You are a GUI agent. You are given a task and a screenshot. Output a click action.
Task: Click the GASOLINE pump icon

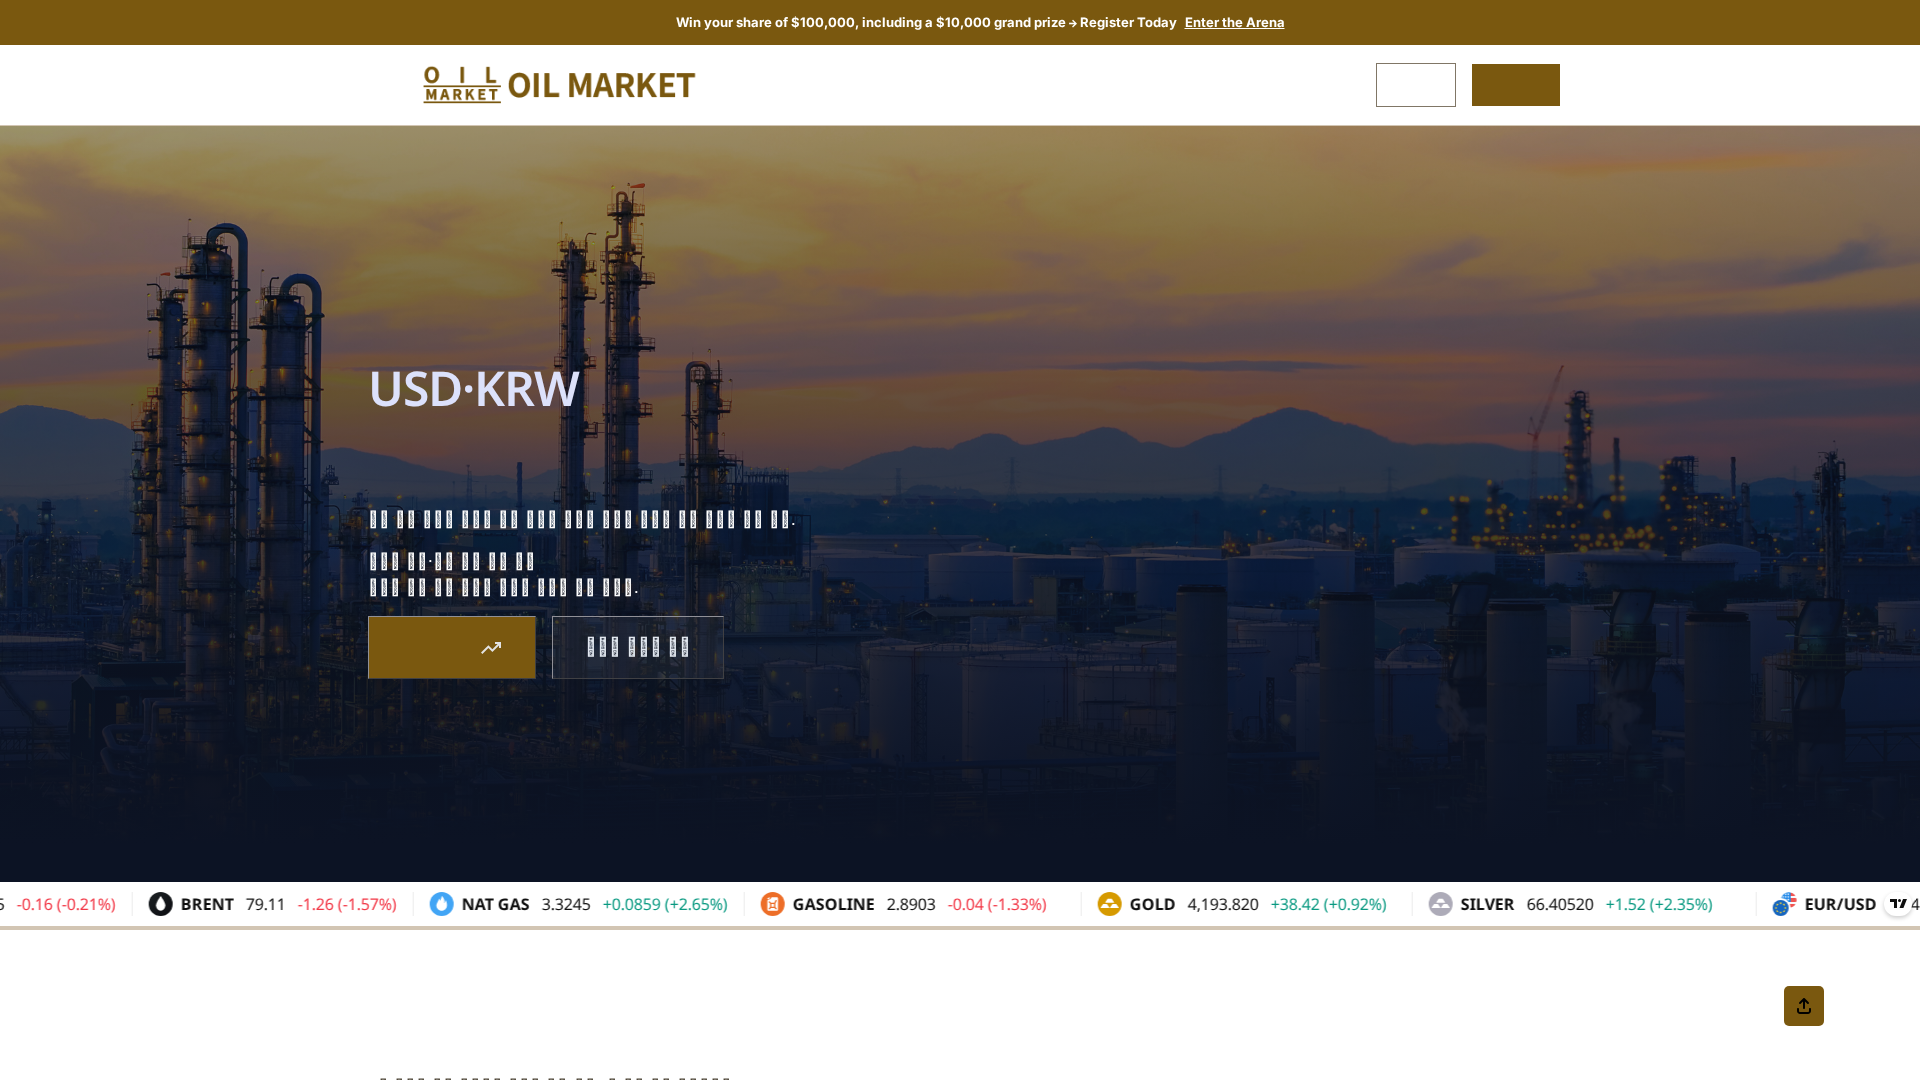tap(772, 904)
